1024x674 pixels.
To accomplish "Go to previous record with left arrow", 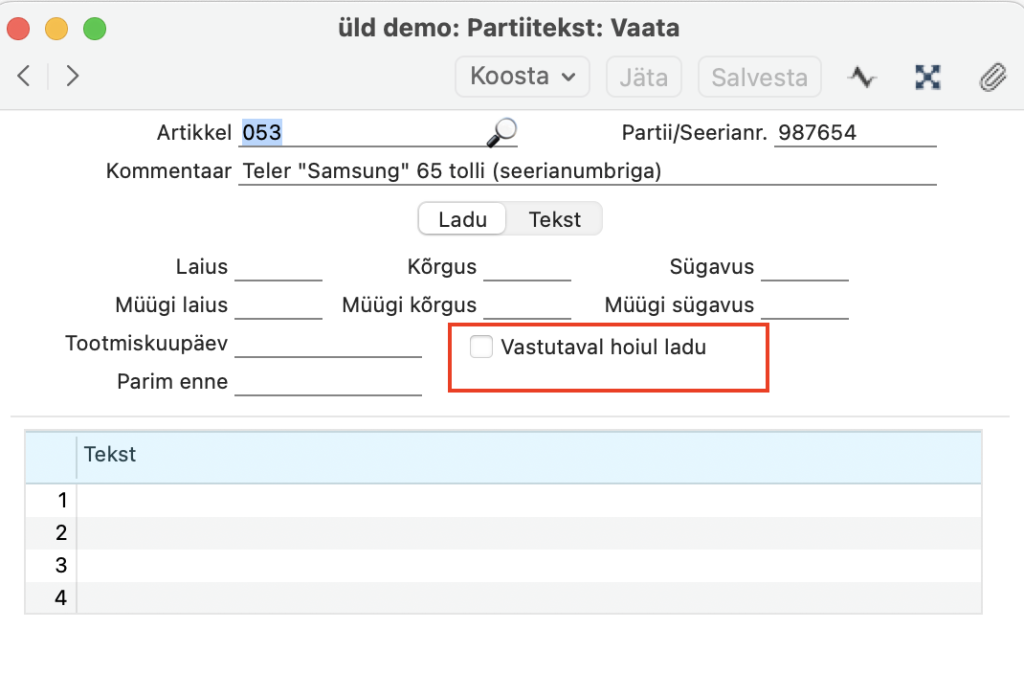I will tap(25, 76).
